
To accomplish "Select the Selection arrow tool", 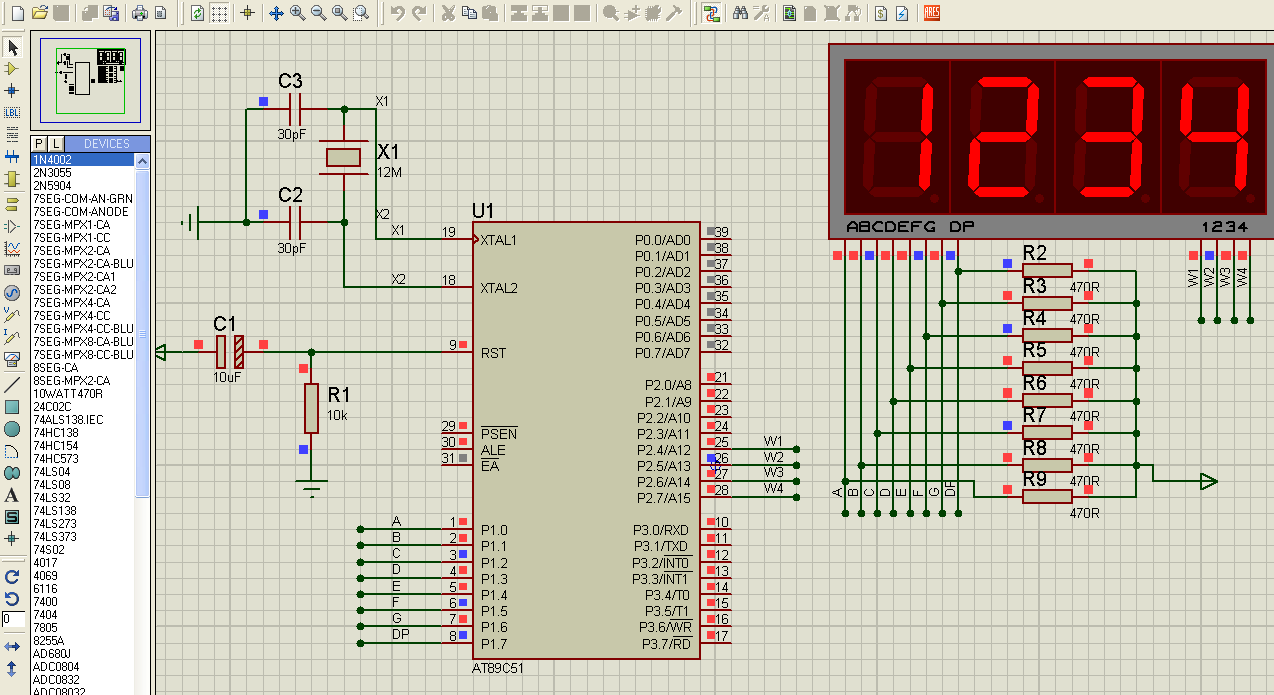I will [x=12, y=48].
